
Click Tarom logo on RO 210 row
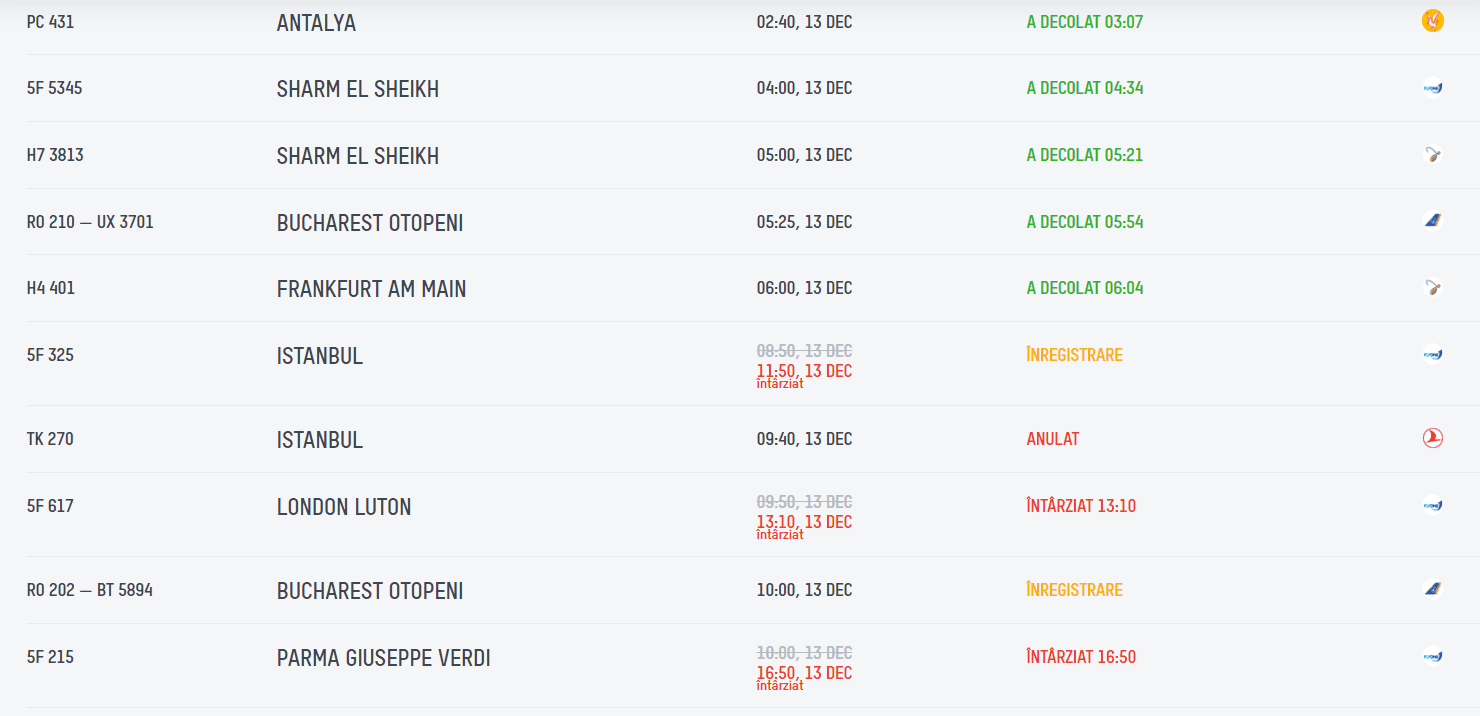click(1432, 221)
